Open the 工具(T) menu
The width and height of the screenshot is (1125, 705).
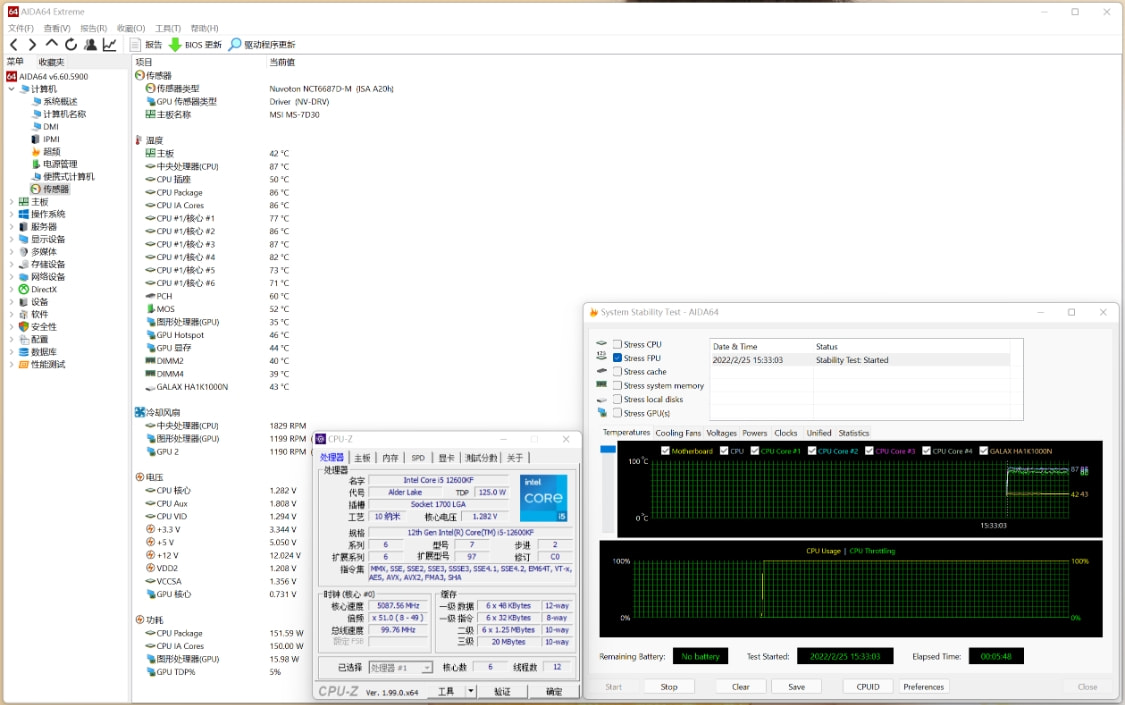pyautogui.click(x=168, y=29)
